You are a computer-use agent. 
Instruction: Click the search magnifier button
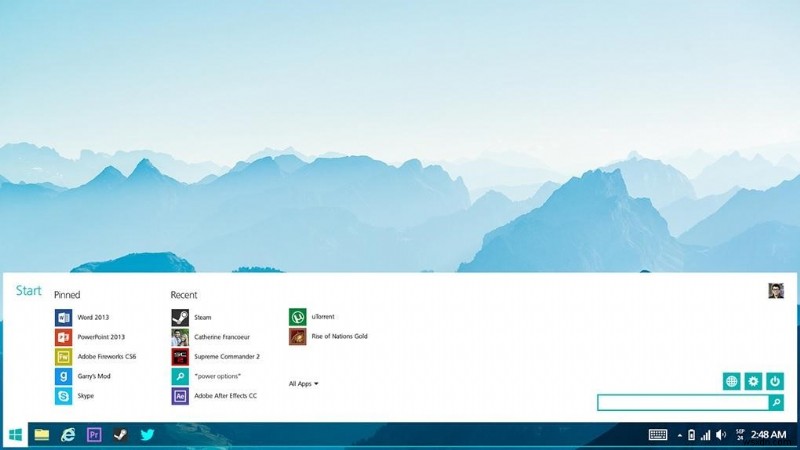click(x=776, y=403)
